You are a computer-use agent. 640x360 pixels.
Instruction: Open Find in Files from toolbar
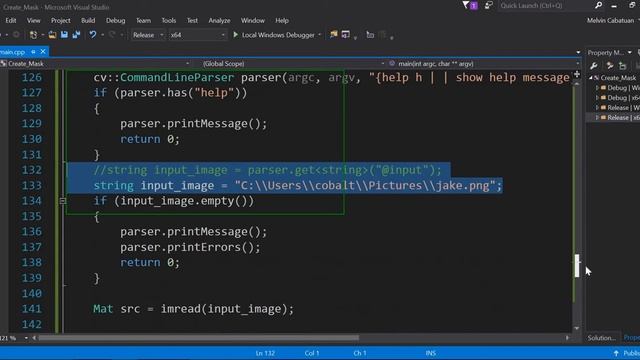point(334,35)
